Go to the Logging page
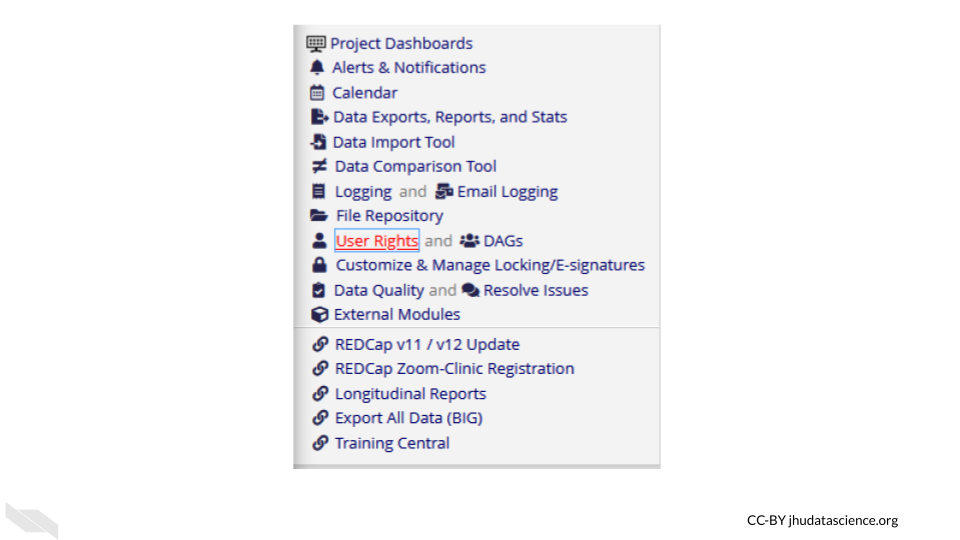This screenshot has height=540, width=960. click(363, 191)
